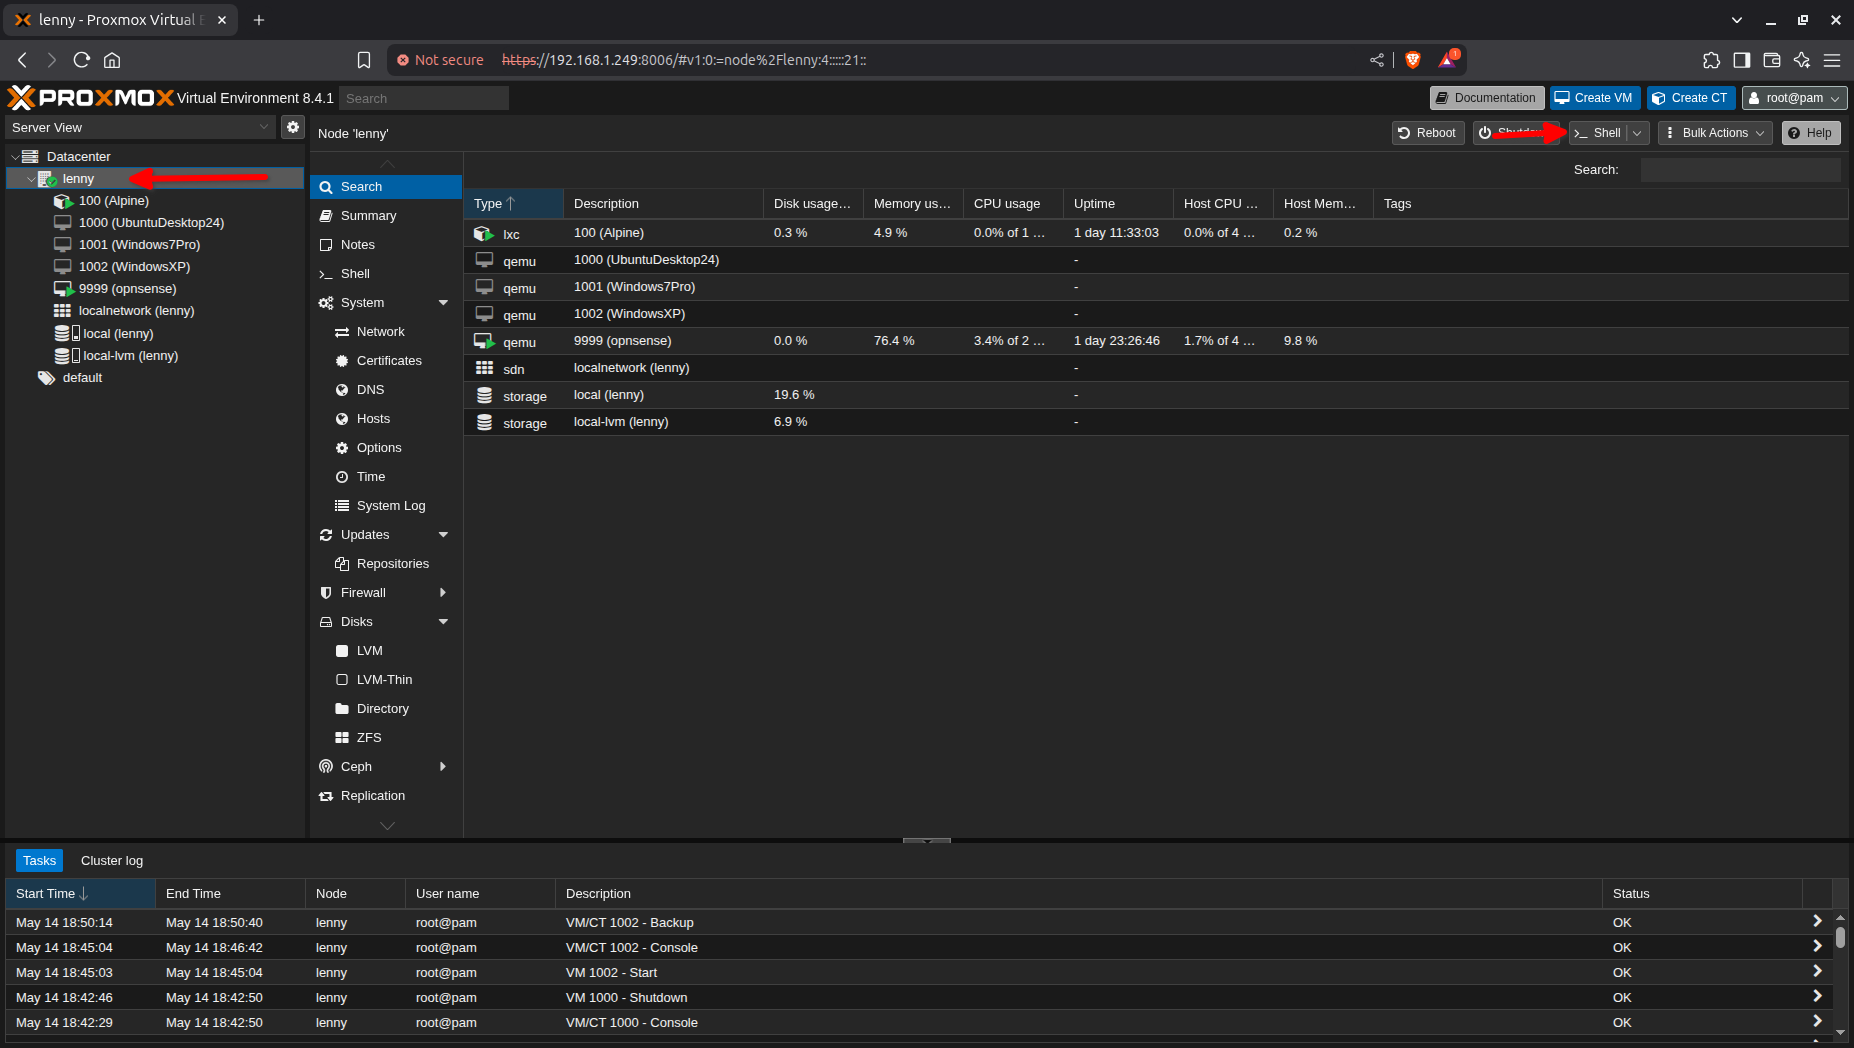
Task: Open the Repositories menu item
Action: pos(392,564)
